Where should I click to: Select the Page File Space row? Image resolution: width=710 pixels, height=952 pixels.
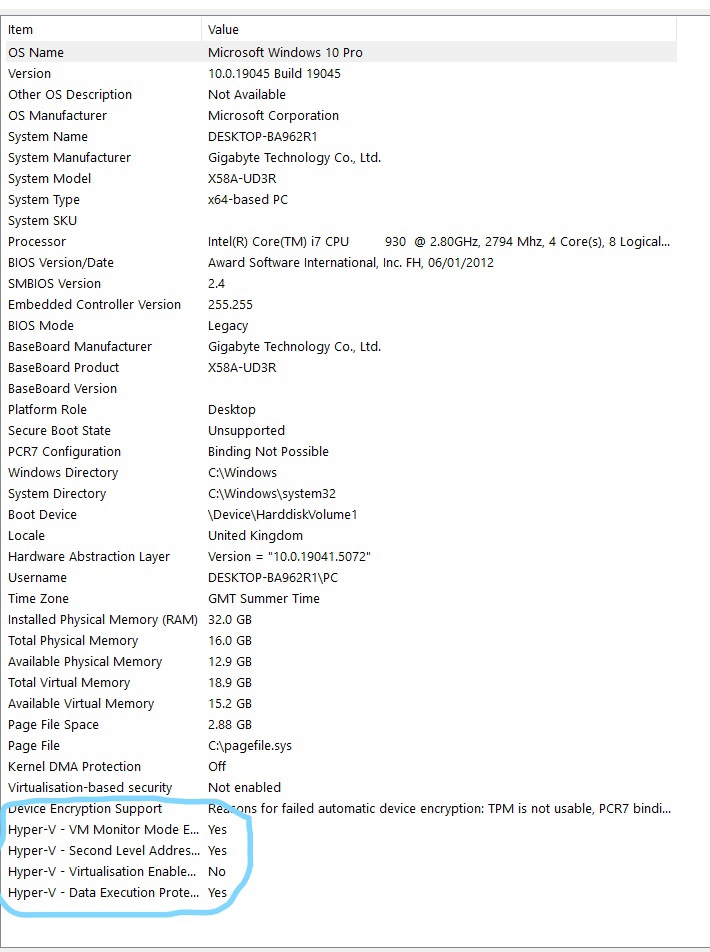[341, 724]
